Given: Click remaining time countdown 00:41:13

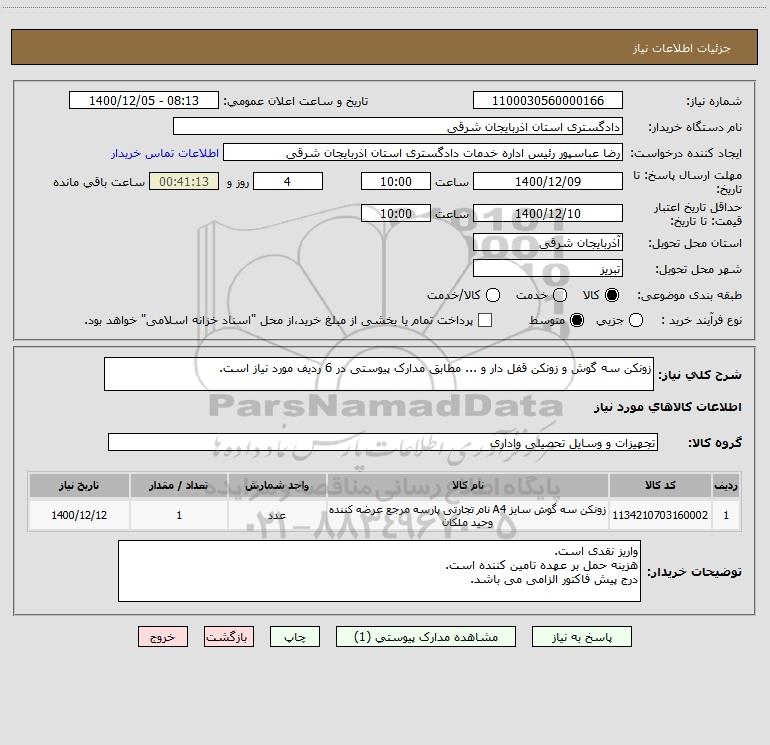Looking at the screenshot, I should 184,181.
